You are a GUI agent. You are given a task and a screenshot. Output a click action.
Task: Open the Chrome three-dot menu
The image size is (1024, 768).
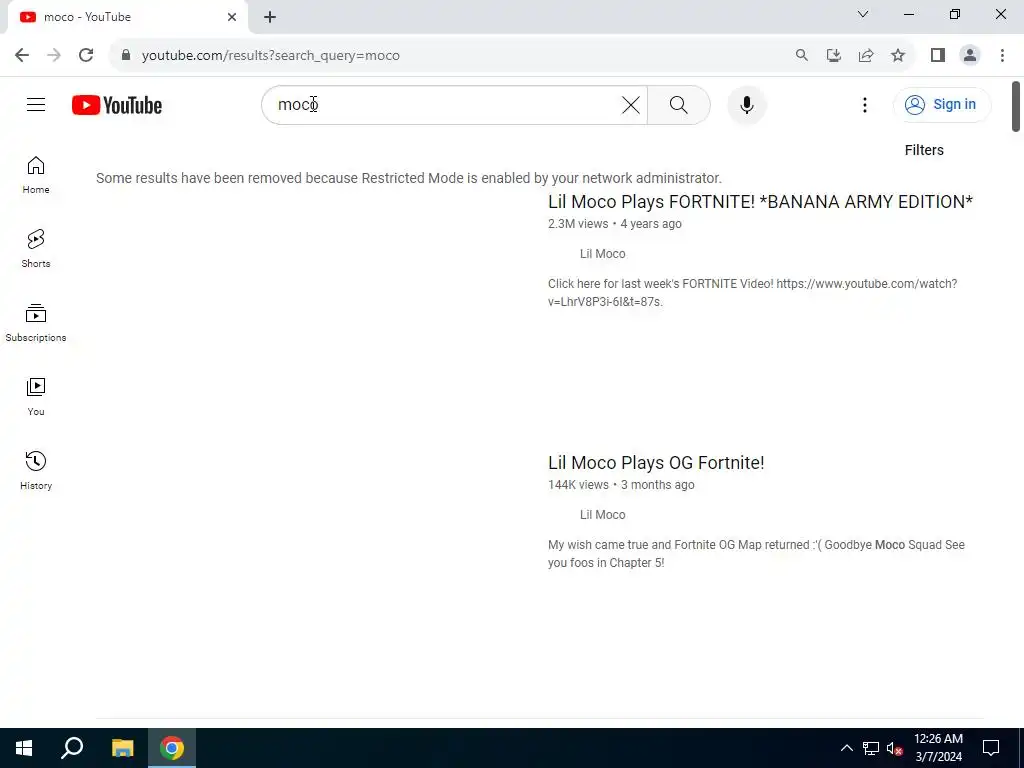point(1002,55)
